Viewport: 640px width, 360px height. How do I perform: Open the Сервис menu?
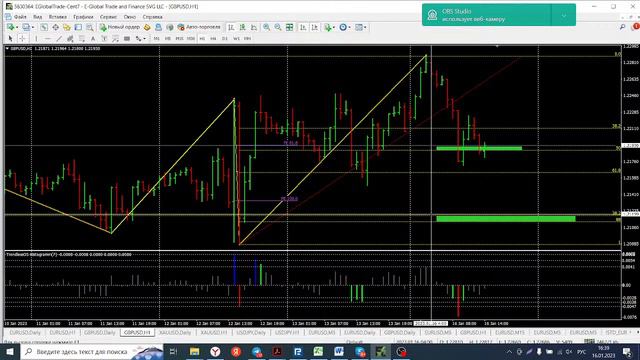pos(108,17)
